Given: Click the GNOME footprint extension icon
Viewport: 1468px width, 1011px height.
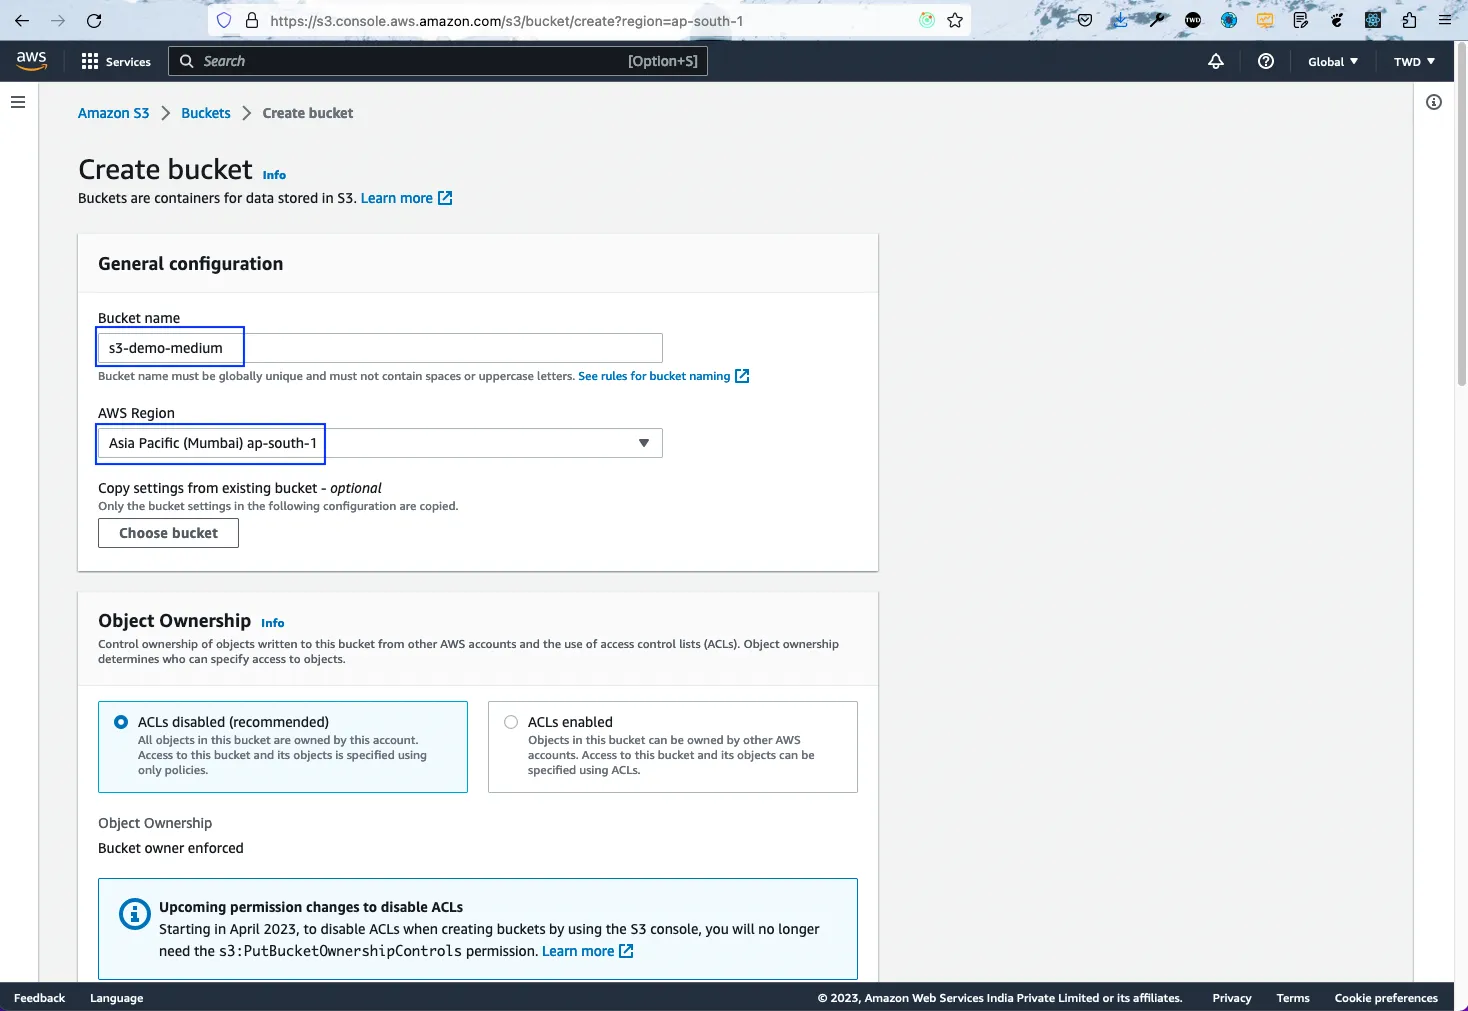Looking at the screenshot, I should click(1337, 20).
